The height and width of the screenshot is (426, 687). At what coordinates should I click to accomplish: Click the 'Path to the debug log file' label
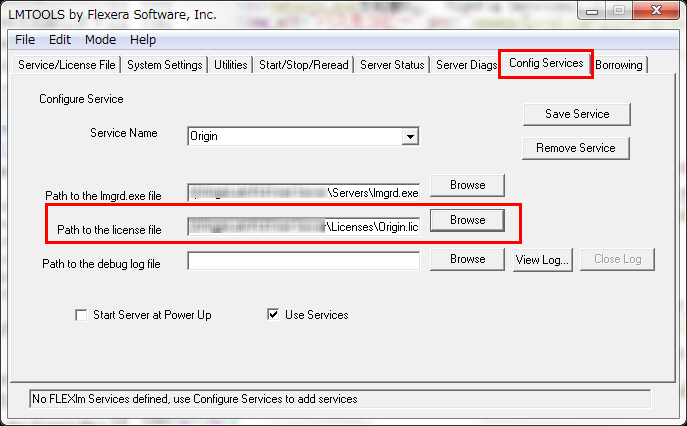pos(101,264)
